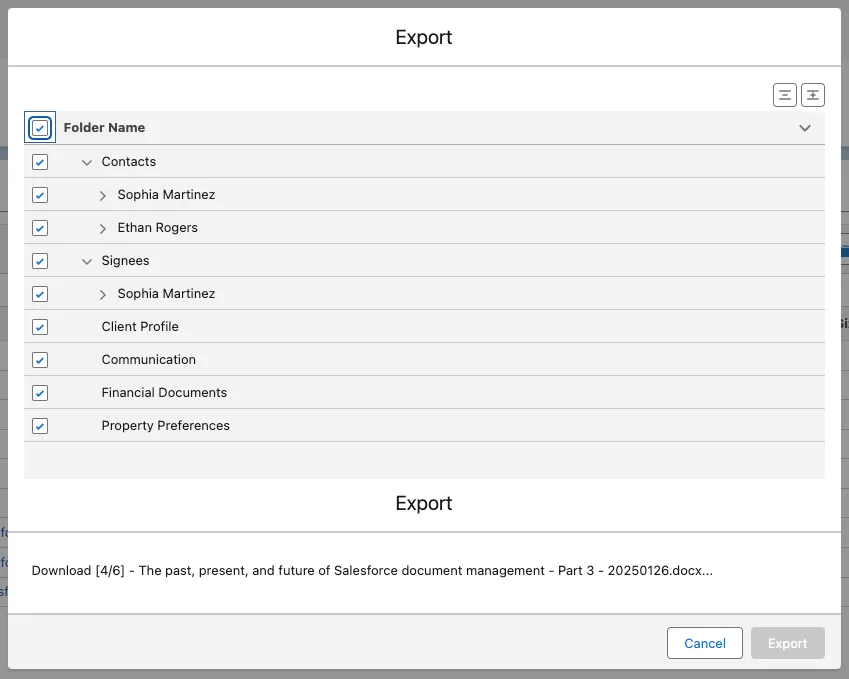Expand Sophia Martinez under Contacts
Image resolution: width=849 pixels, height=679 pixels.
(103, 195)
